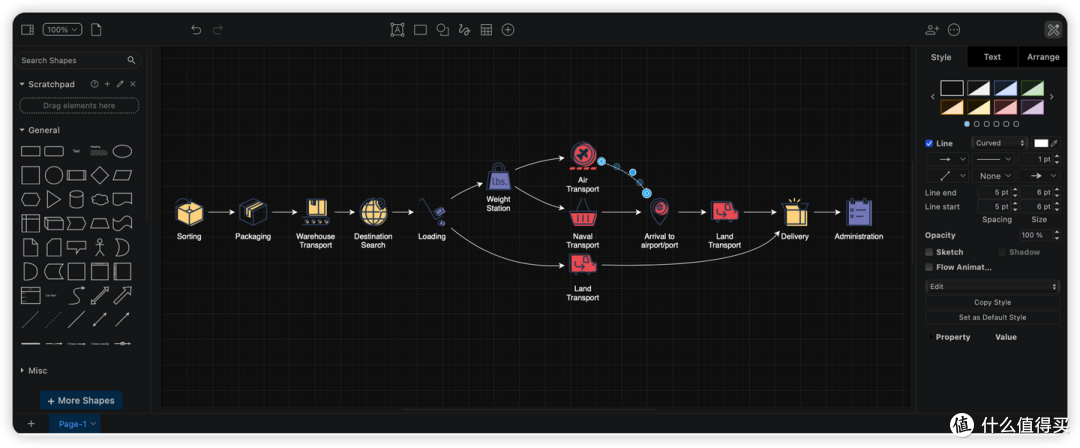Image resolution: width=1080 pixels, height=448 pixels.
Task: Enable the Flow Animation checkbox
Action: 929,267
